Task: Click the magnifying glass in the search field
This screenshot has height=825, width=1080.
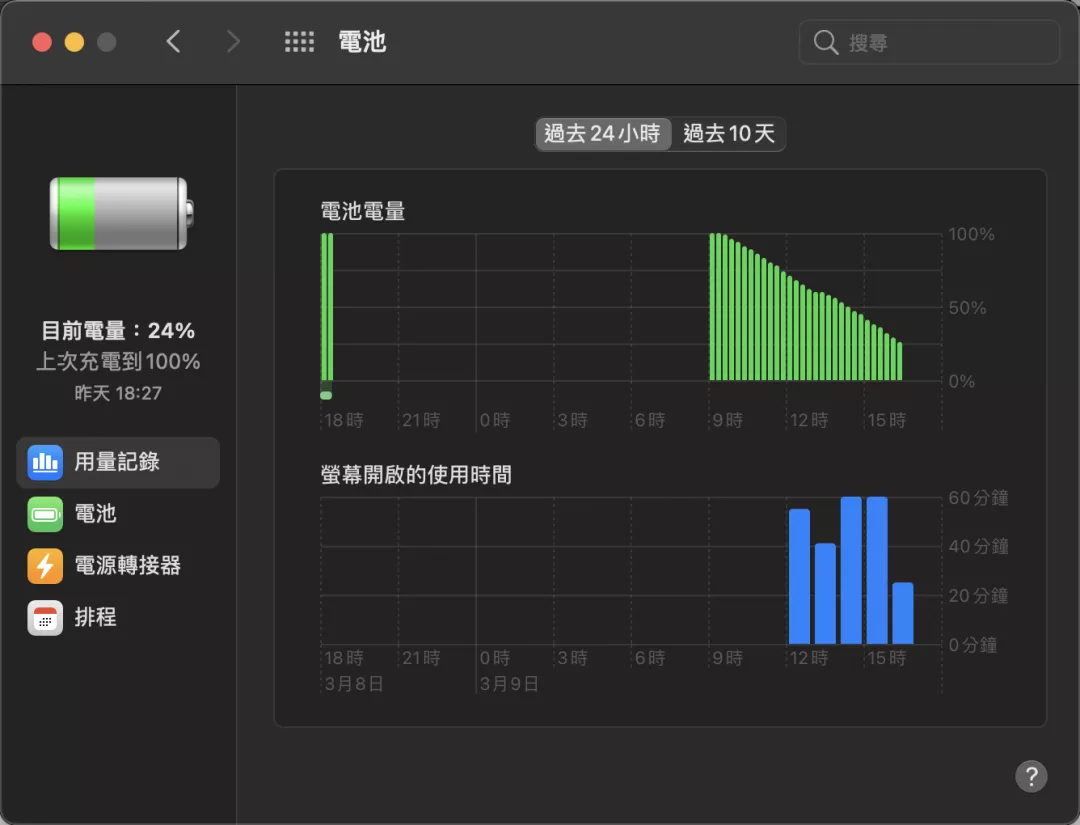Action: click(x=825, y=42)
